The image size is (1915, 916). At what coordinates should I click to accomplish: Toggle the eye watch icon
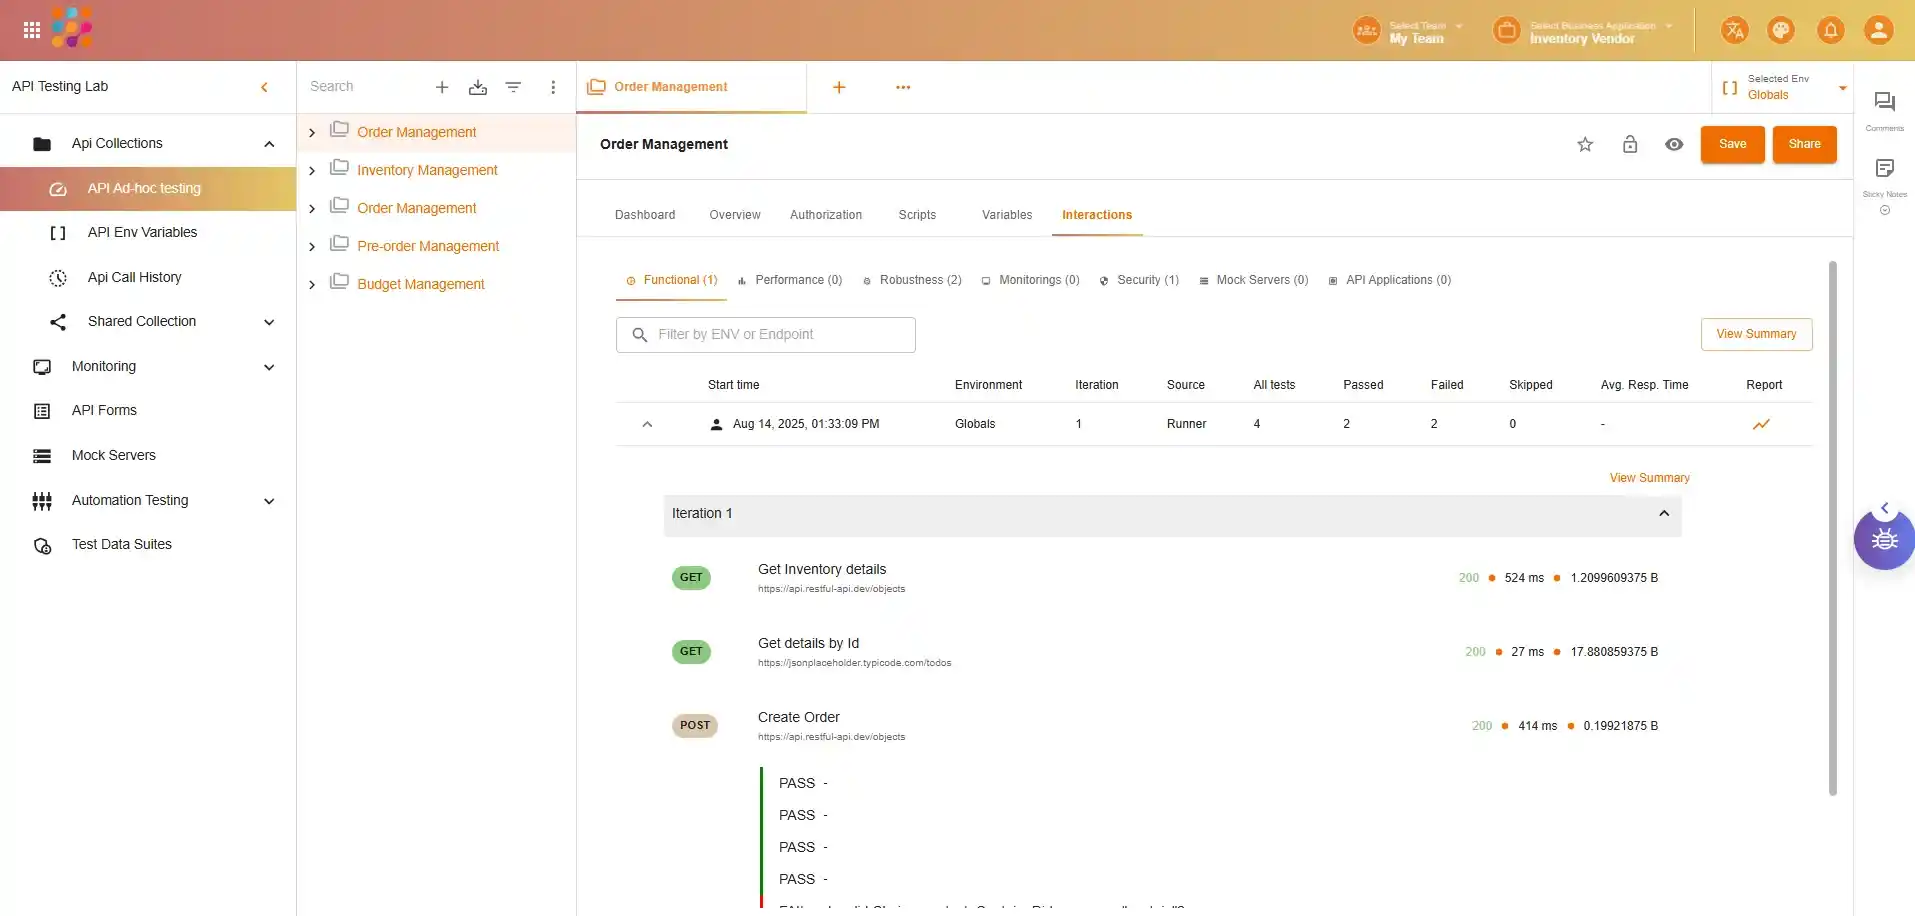pyautogui.click(x=1674, y=145)
